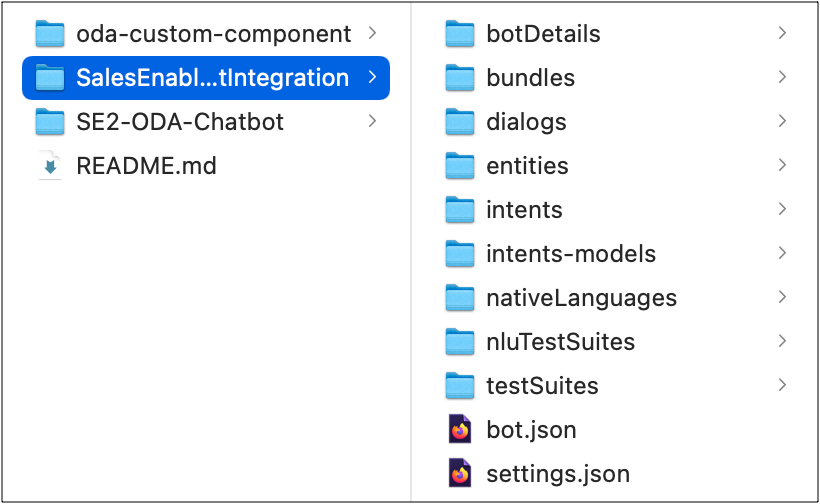
Task: Click the nativeLanguages folder icon
Action: (460, 298)
